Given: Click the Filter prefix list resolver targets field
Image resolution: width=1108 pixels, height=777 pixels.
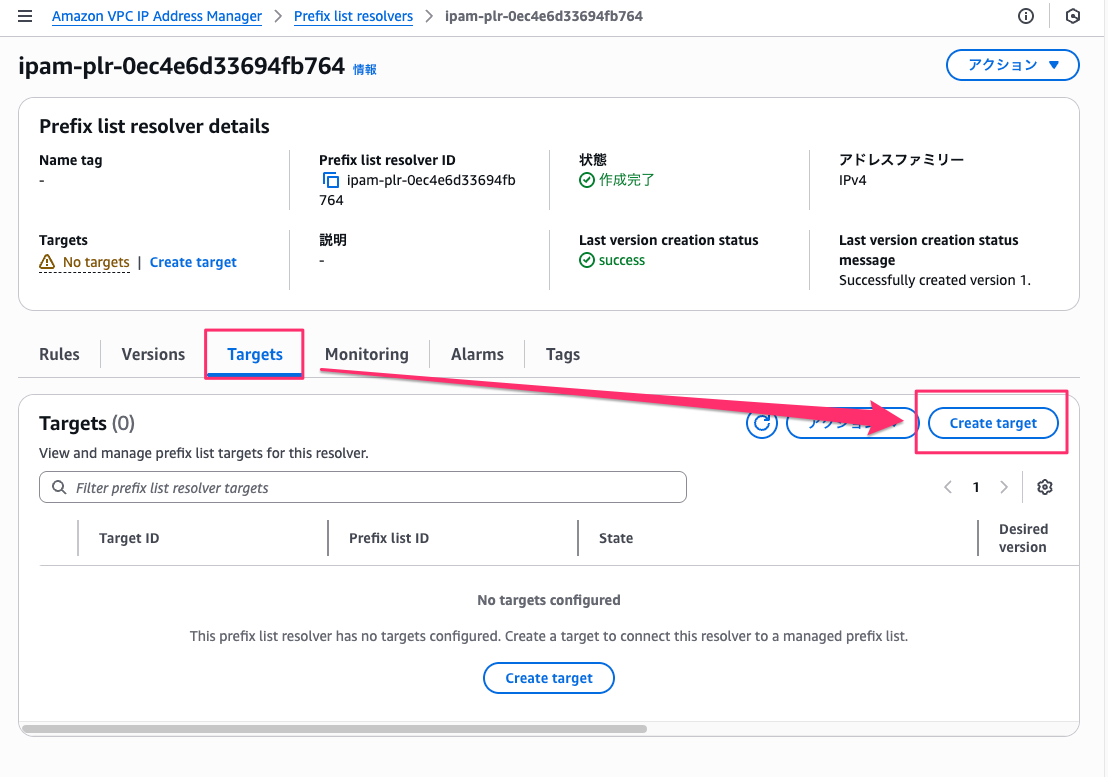Looking at the screenshot, I should [x=370, y=488].
